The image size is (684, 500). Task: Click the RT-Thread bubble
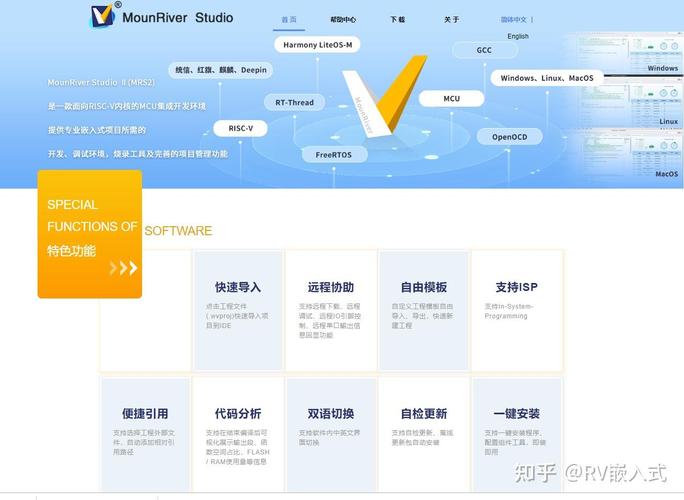294,103
